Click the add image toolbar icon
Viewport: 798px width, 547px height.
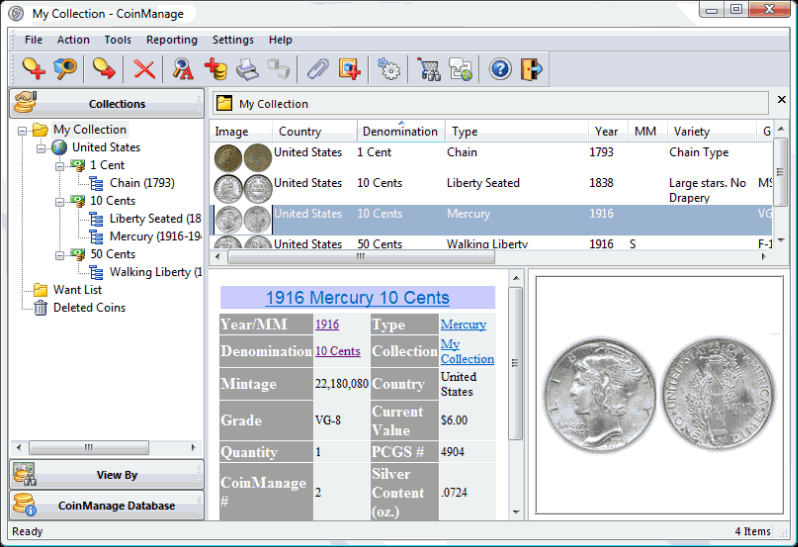[x=350, y=69]
